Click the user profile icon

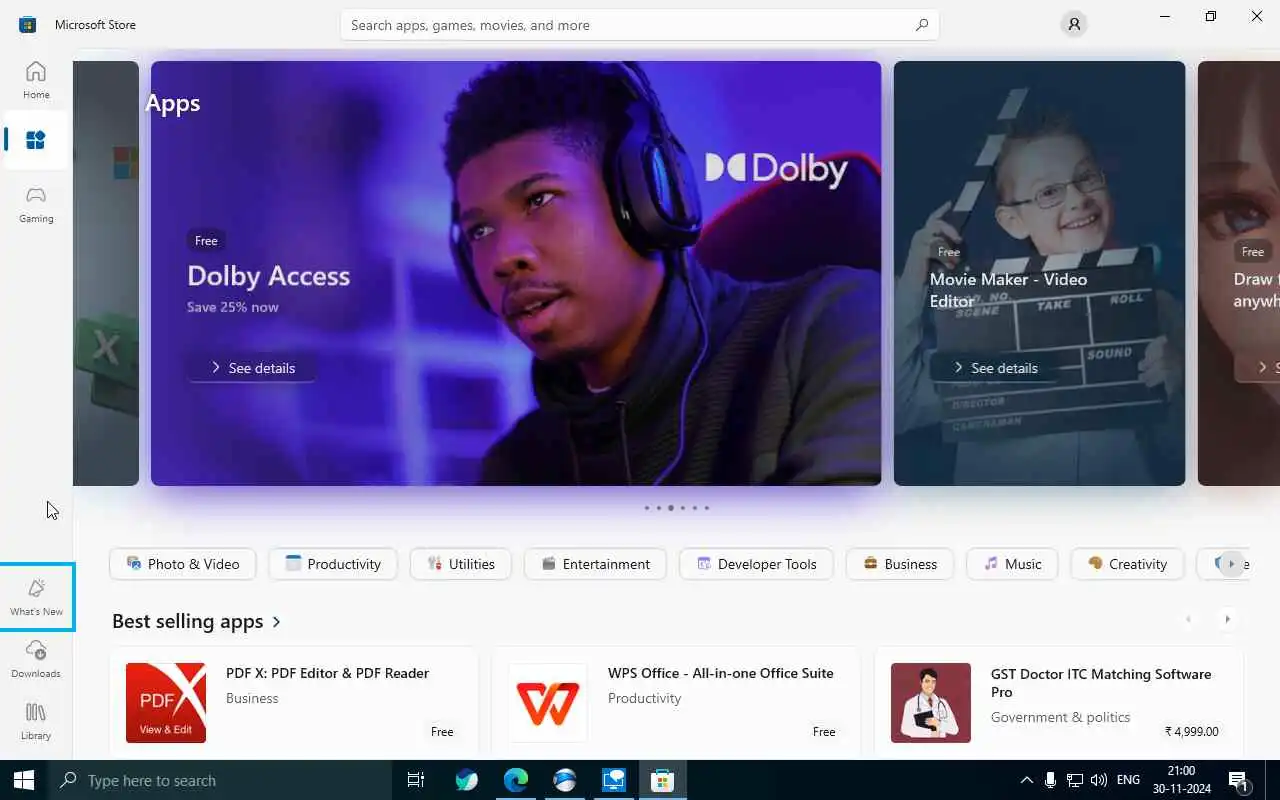[x=1074, y=25]
